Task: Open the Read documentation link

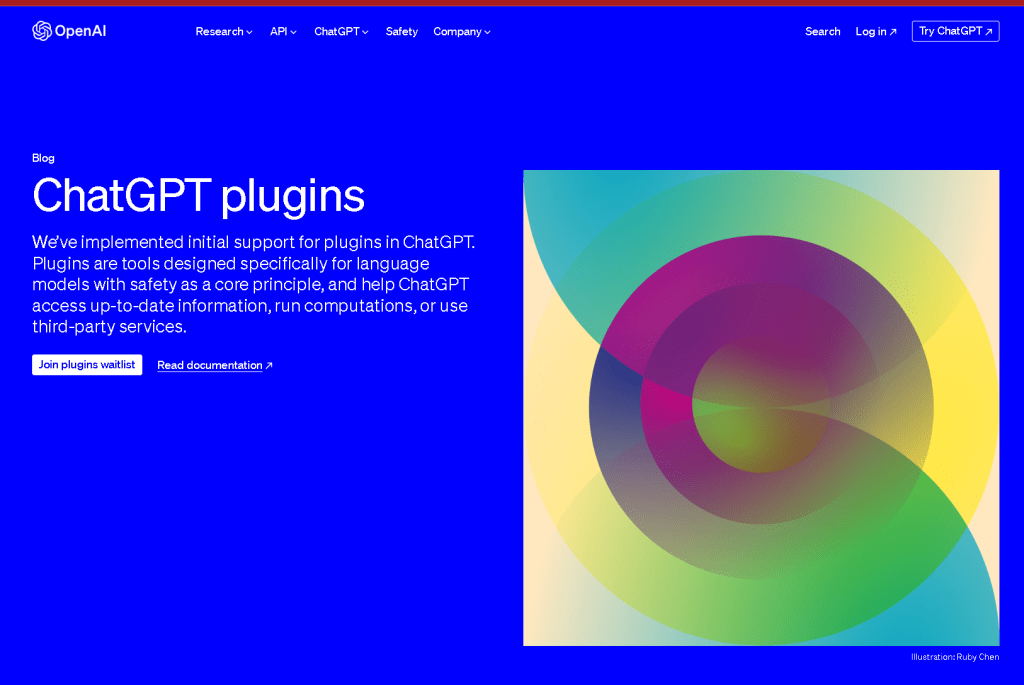Action: coord(215,365)
